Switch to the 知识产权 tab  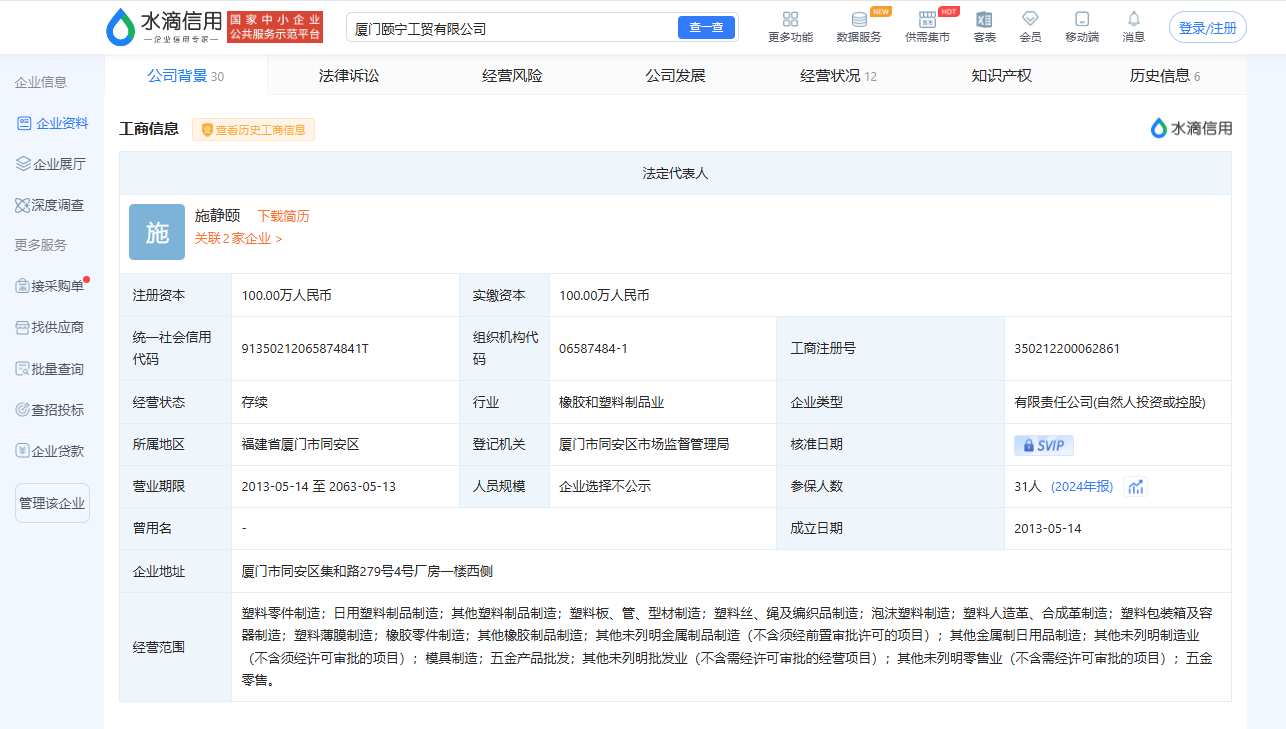[1001, 76]
